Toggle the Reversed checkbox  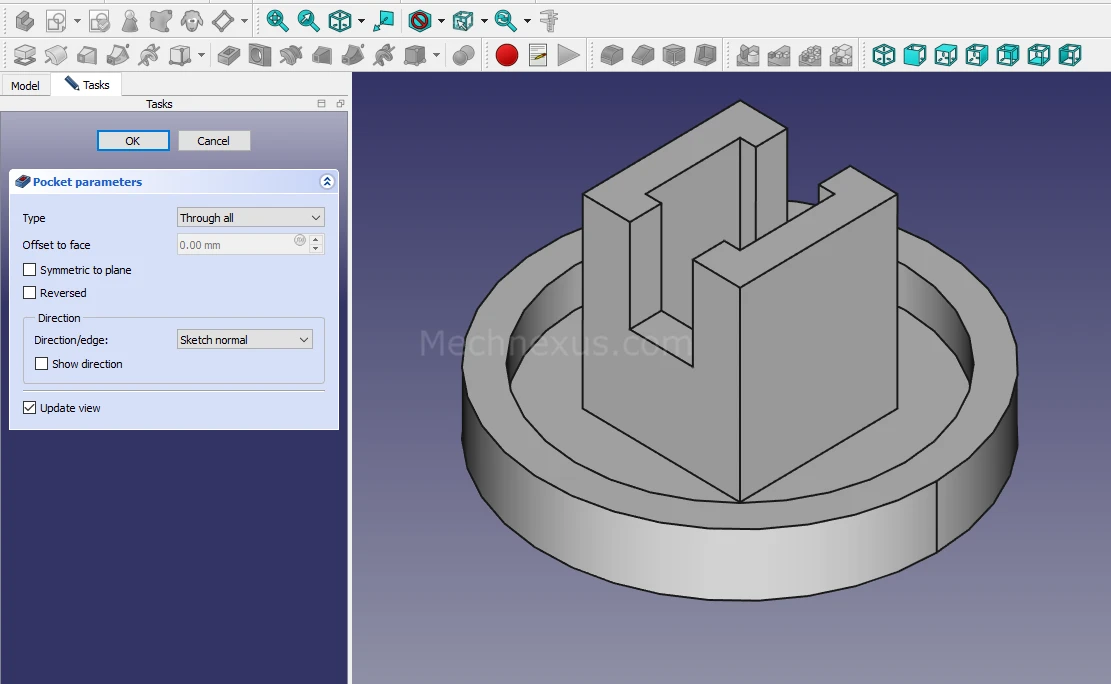[30, 293]
